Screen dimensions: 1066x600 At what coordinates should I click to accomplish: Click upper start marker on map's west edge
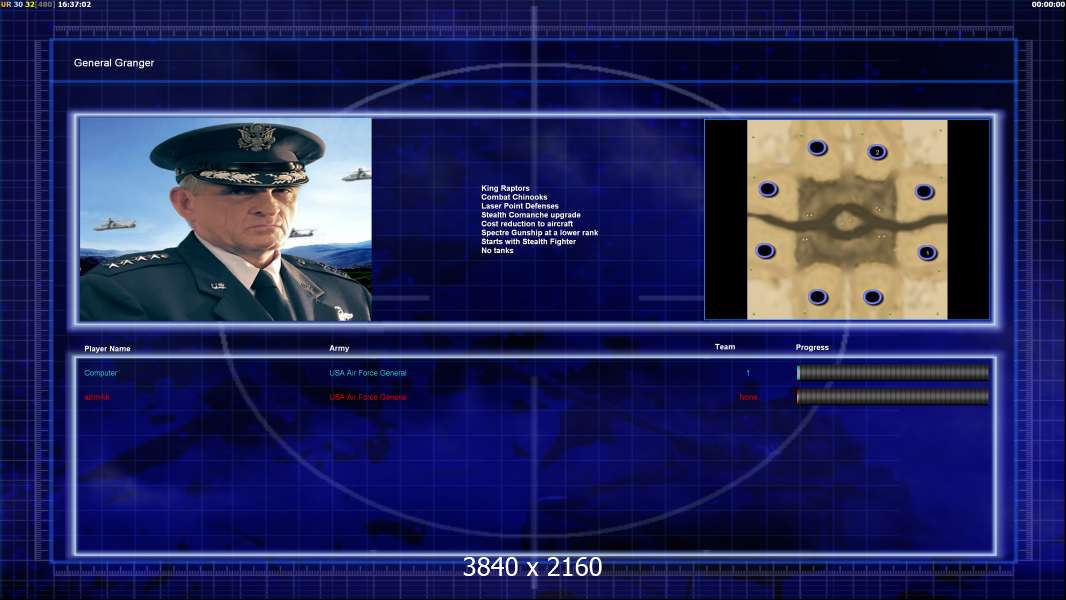coord(768,189)
